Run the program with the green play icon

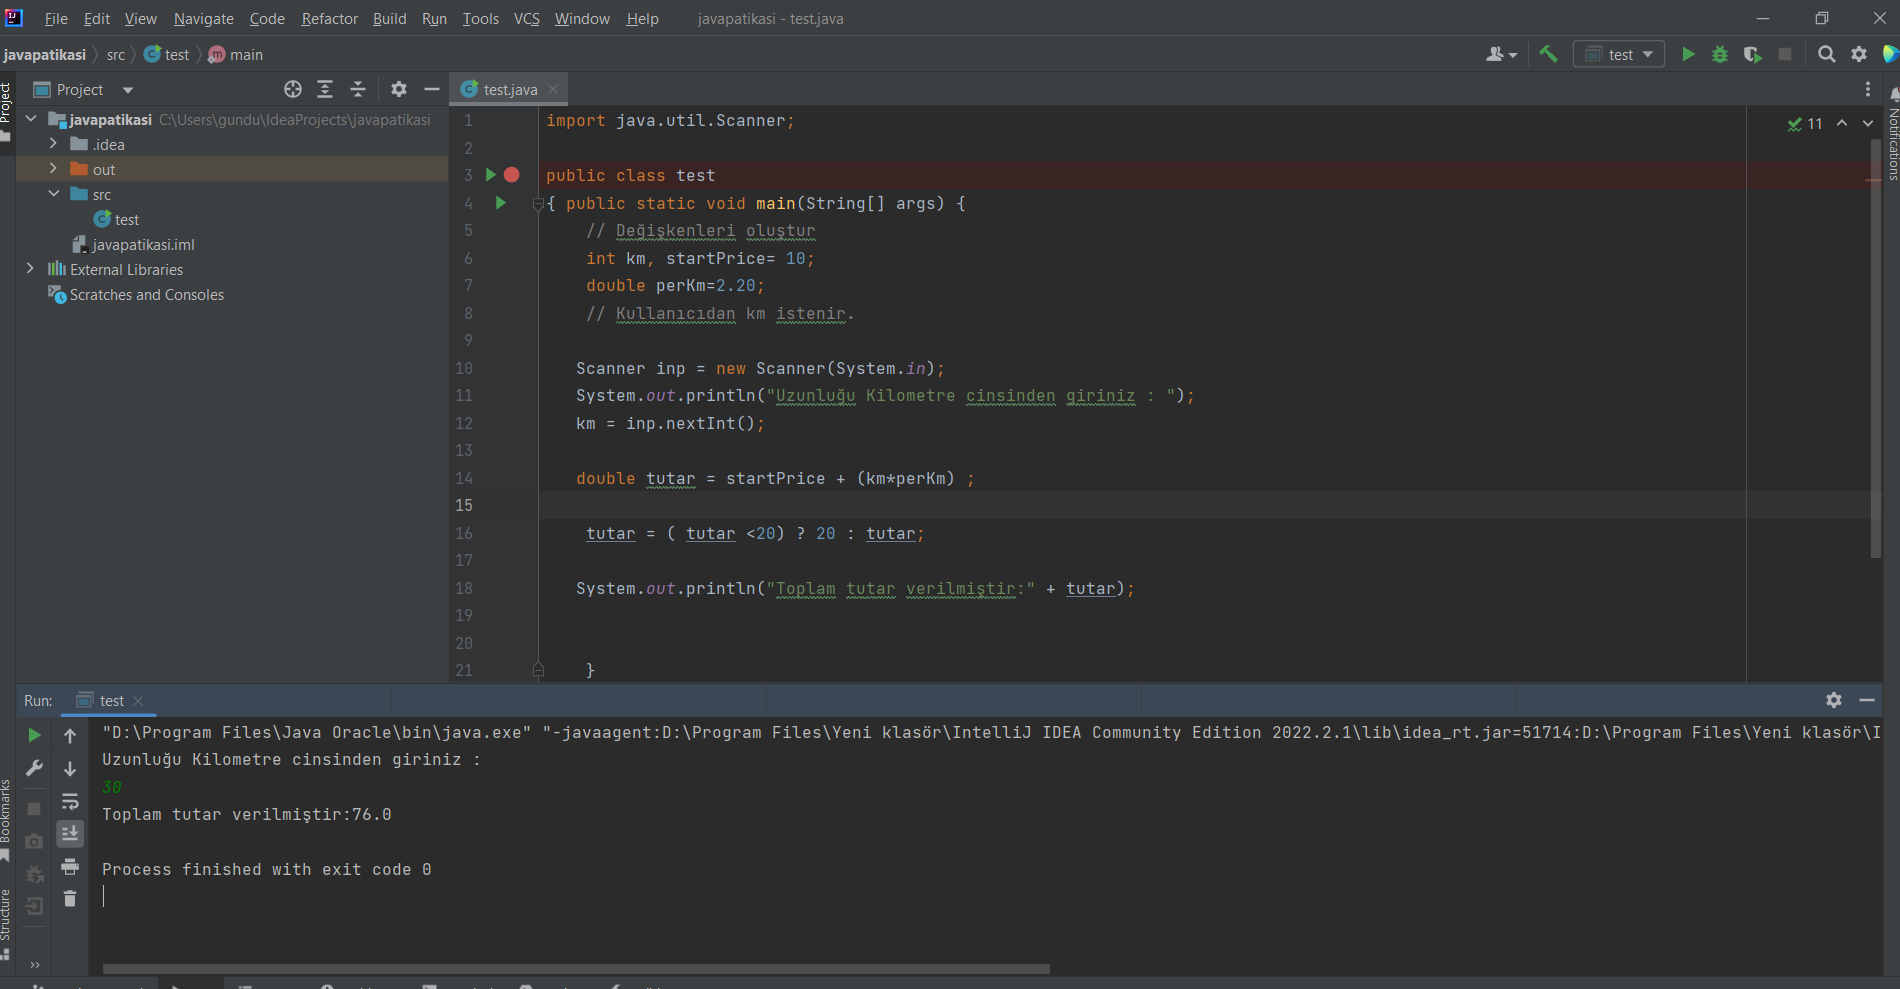[1687, 54]
